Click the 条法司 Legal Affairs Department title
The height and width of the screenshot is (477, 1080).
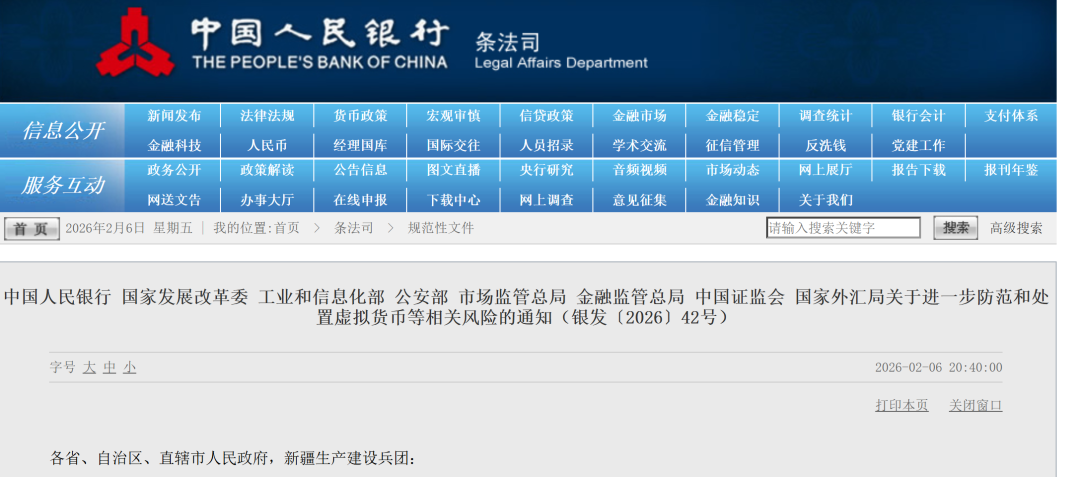click(x=561, y=51)
